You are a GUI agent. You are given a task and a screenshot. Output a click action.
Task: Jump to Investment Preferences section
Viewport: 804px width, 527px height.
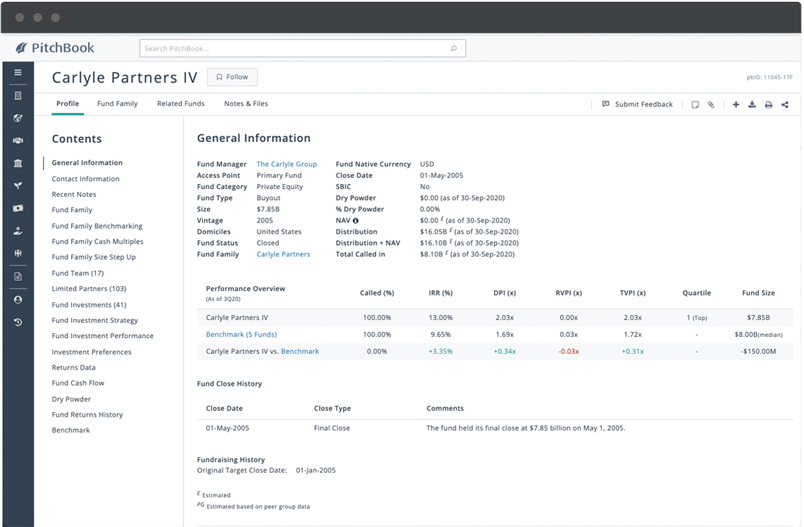[x=91, y=352]
